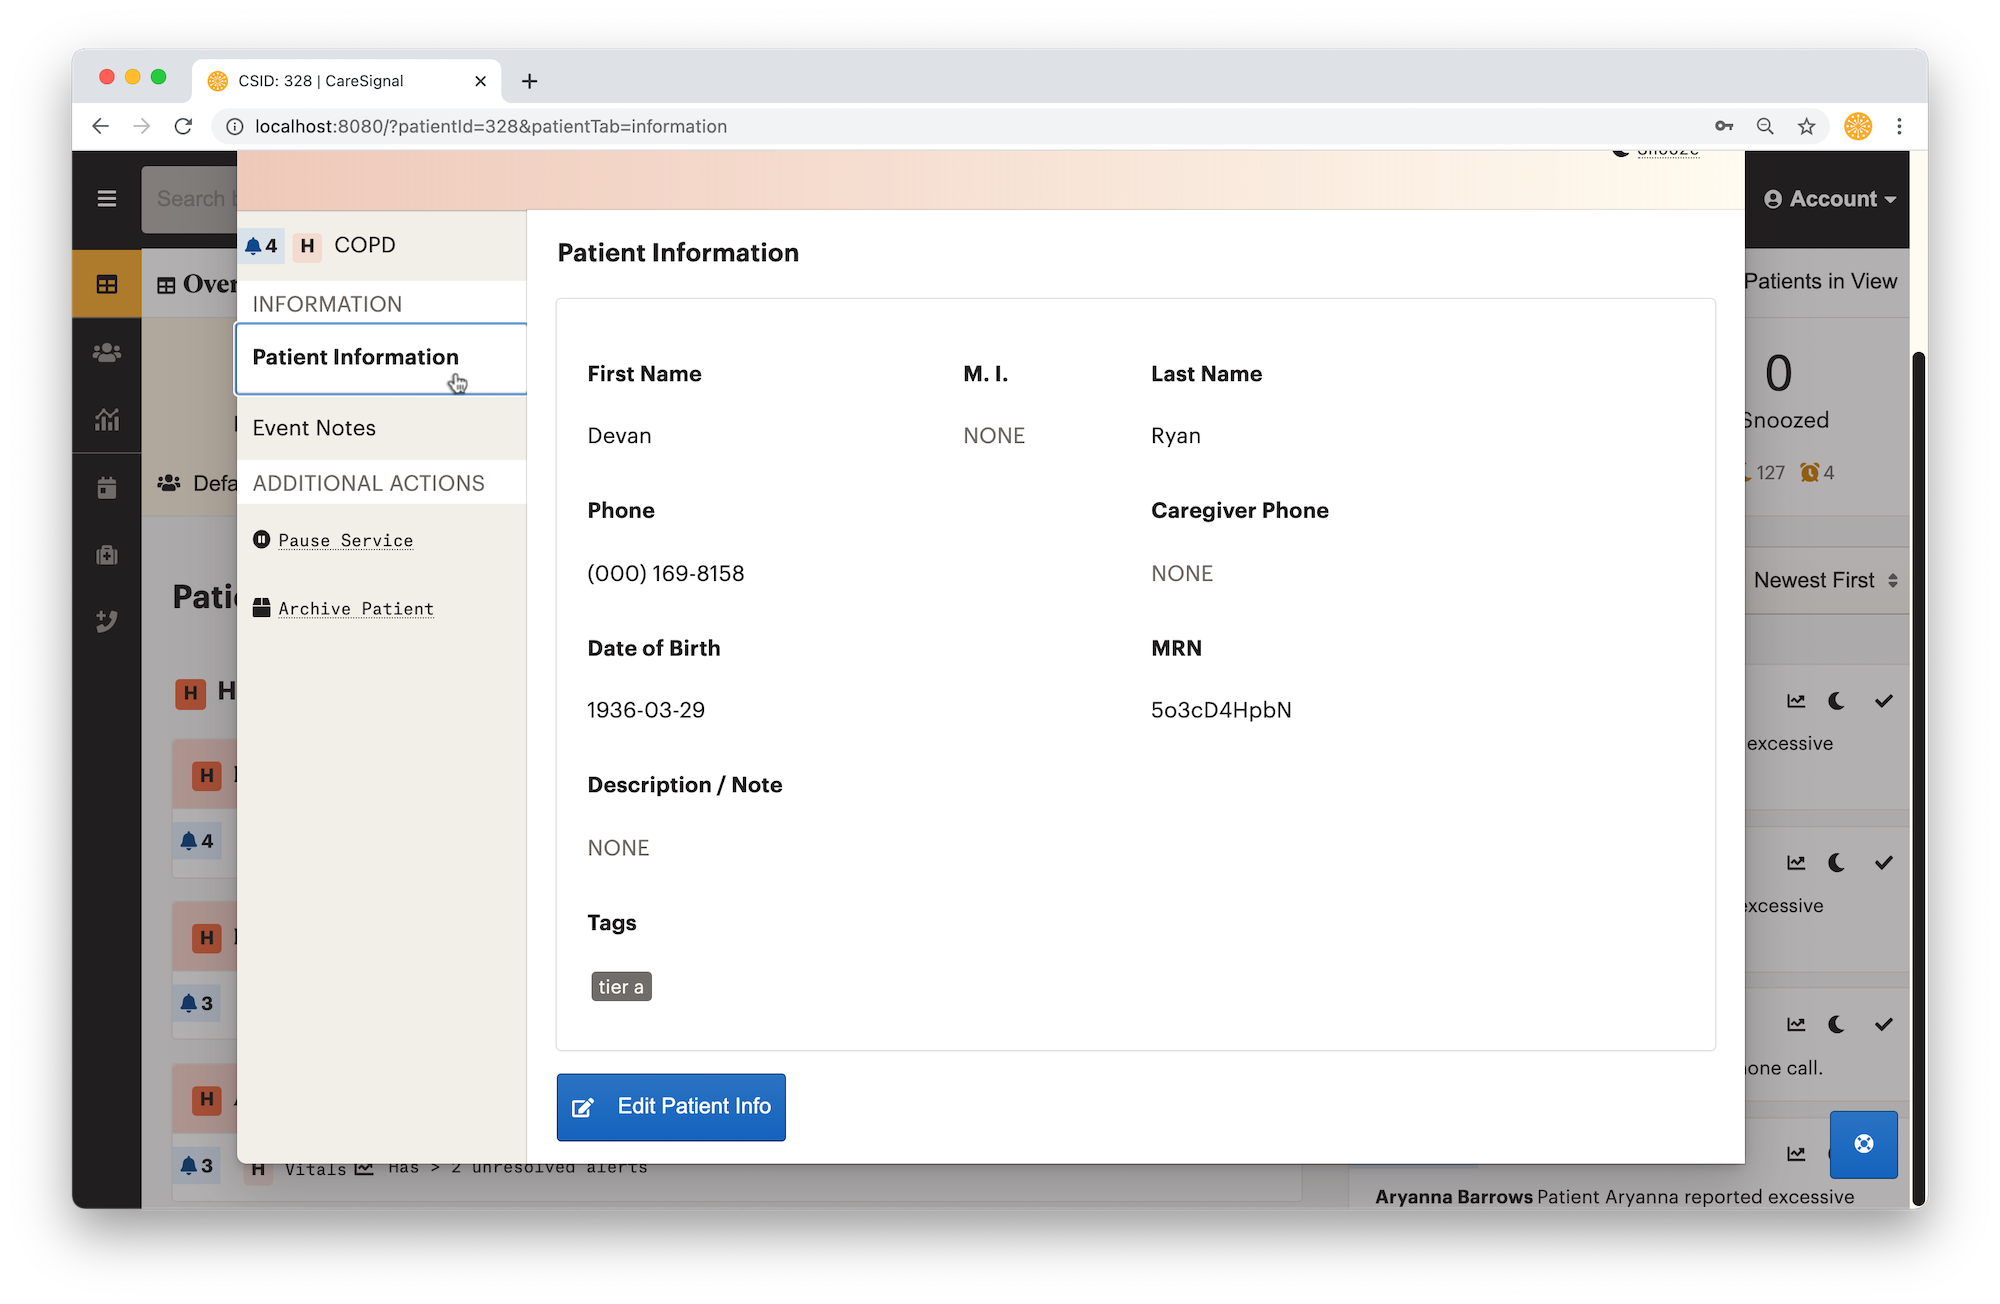
Task: Click the page vertical scrollbar
Action: [x=1918, y=778]
